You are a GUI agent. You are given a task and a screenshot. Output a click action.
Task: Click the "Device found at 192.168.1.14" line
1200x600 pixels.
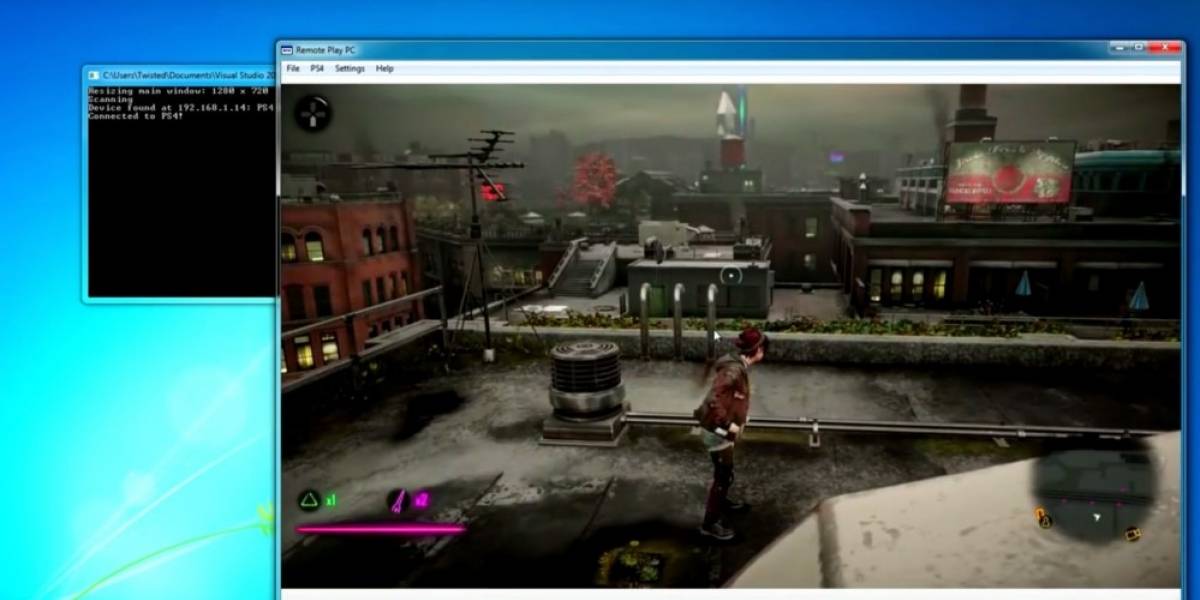[180, 108]
